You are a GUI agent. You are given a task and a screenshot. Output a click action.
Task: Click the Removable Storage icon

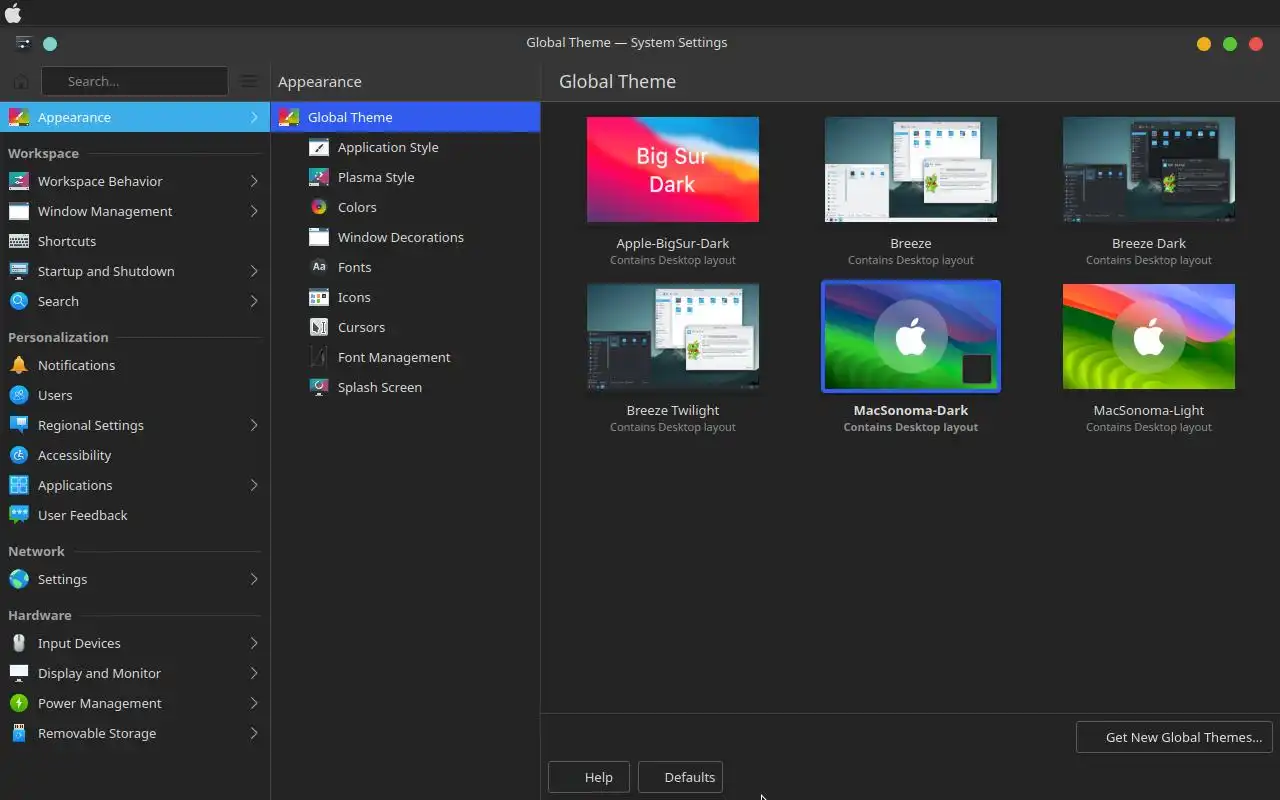click(18, 733)
